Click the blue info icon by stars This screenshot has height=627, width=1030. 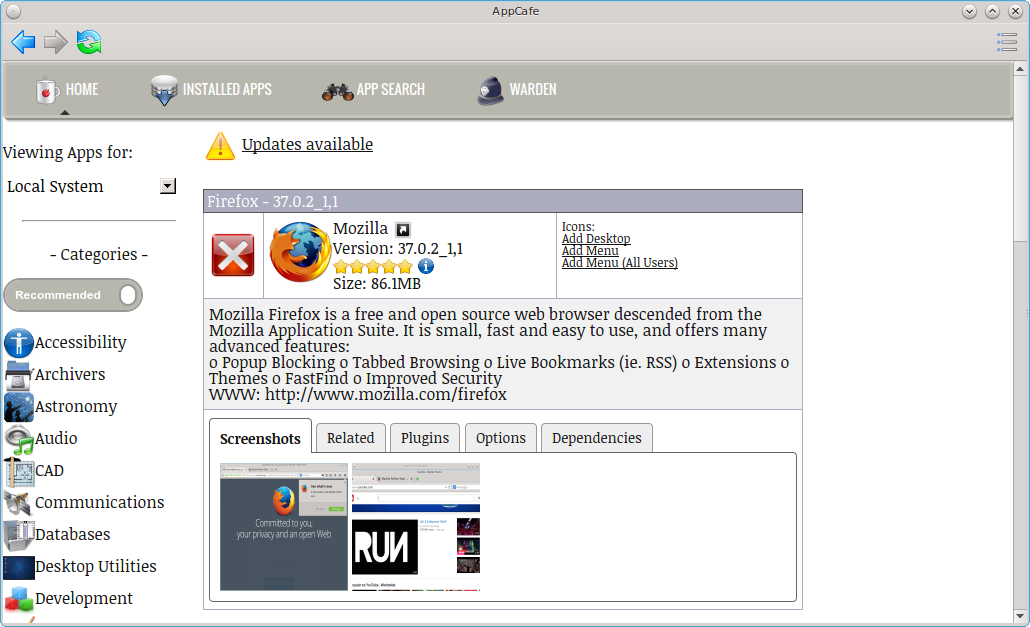(426, 266)
